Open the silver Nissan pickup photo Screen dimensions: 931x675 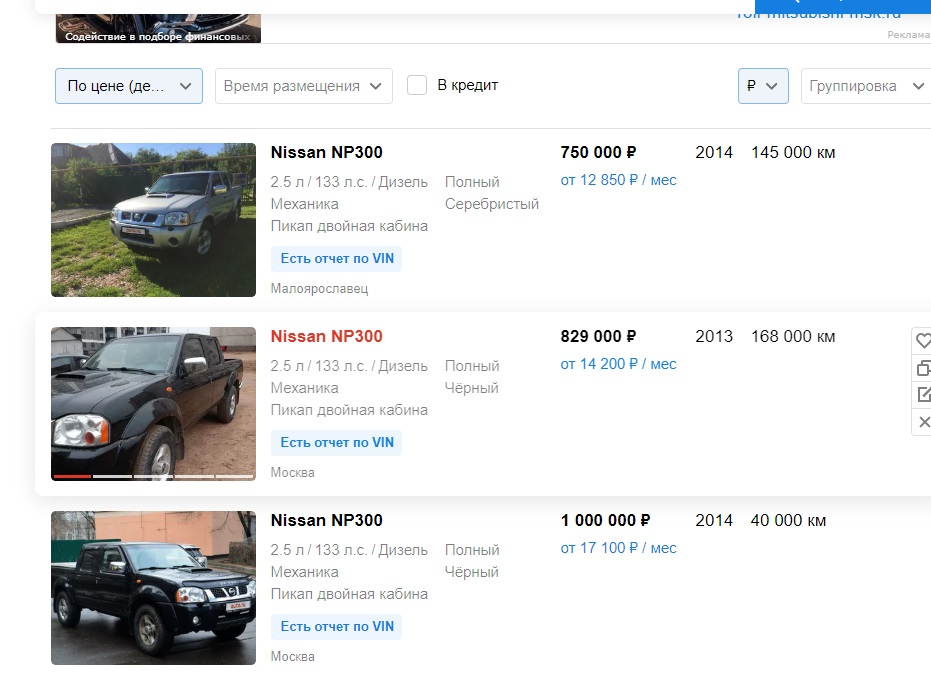(x=153, y=220)
